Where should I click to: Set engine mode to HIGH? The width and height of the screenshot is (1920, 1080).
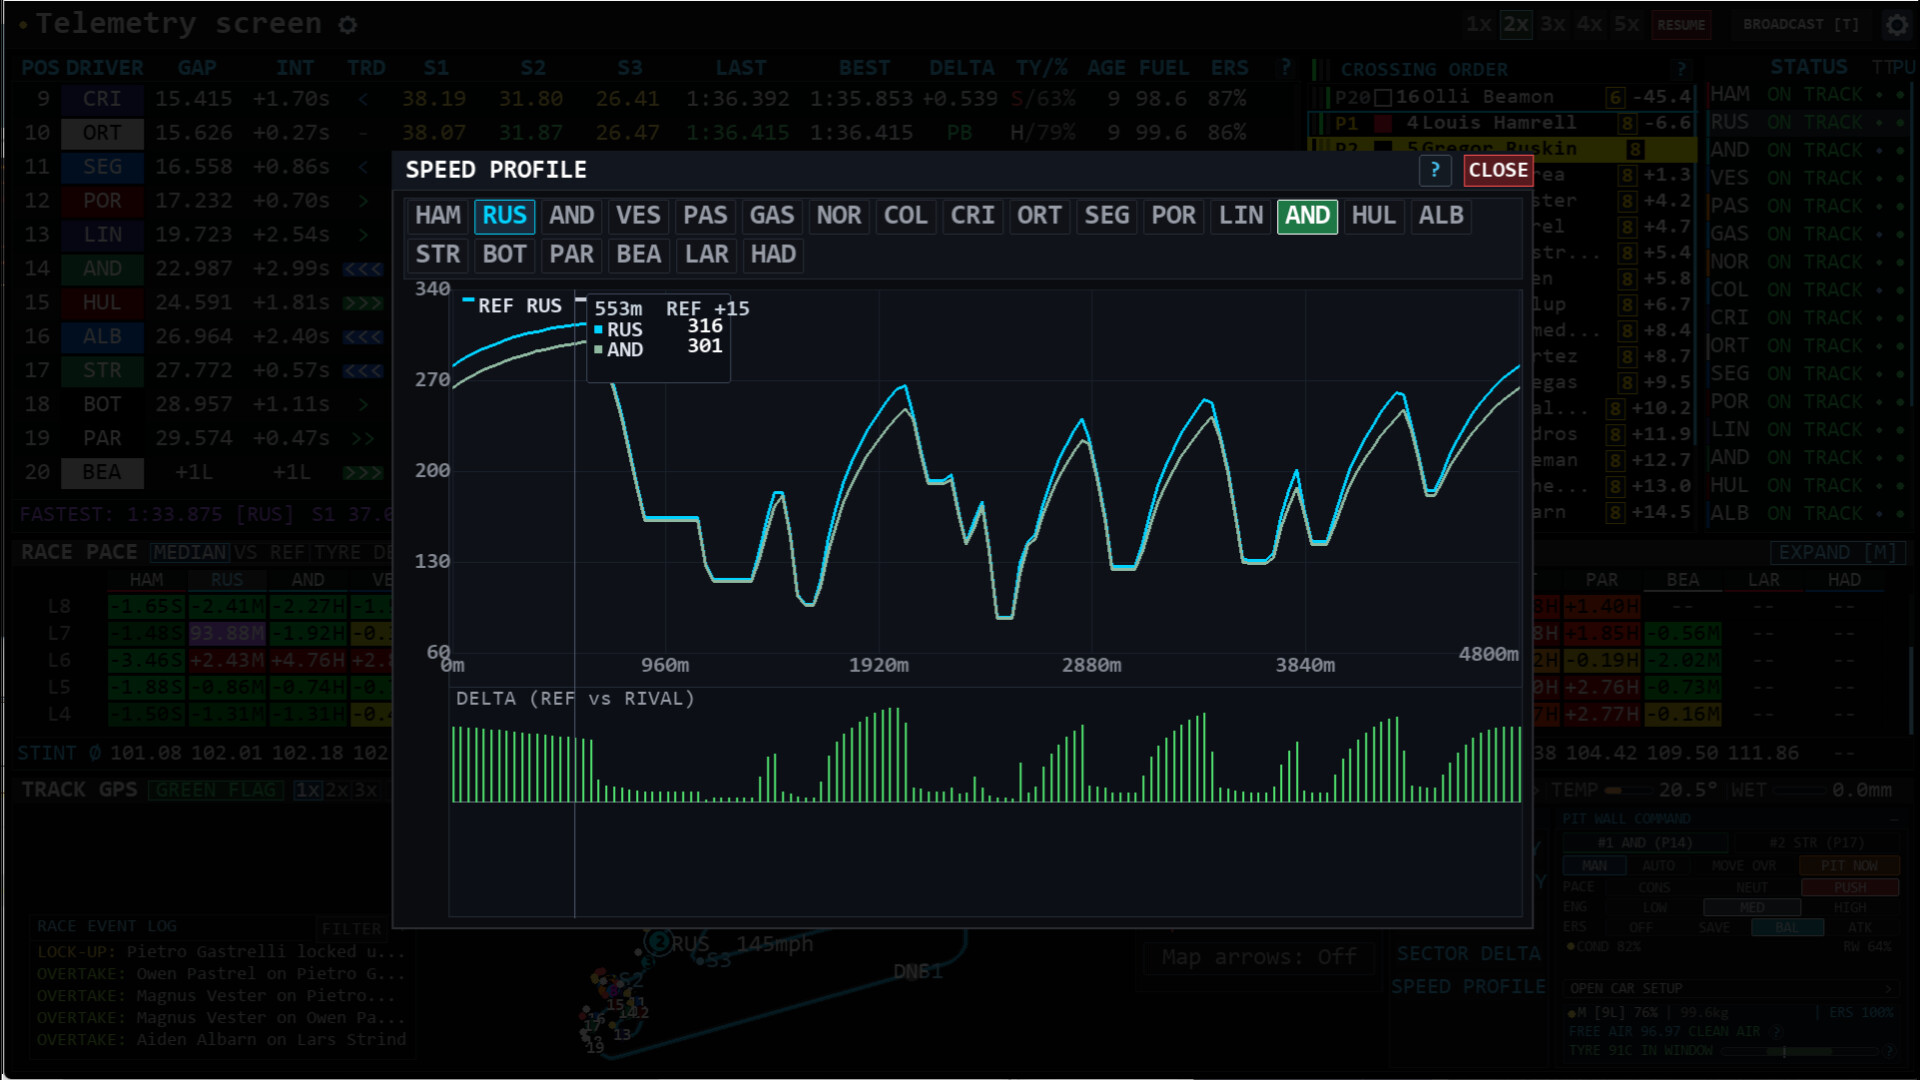click(x=1850, y=907)
